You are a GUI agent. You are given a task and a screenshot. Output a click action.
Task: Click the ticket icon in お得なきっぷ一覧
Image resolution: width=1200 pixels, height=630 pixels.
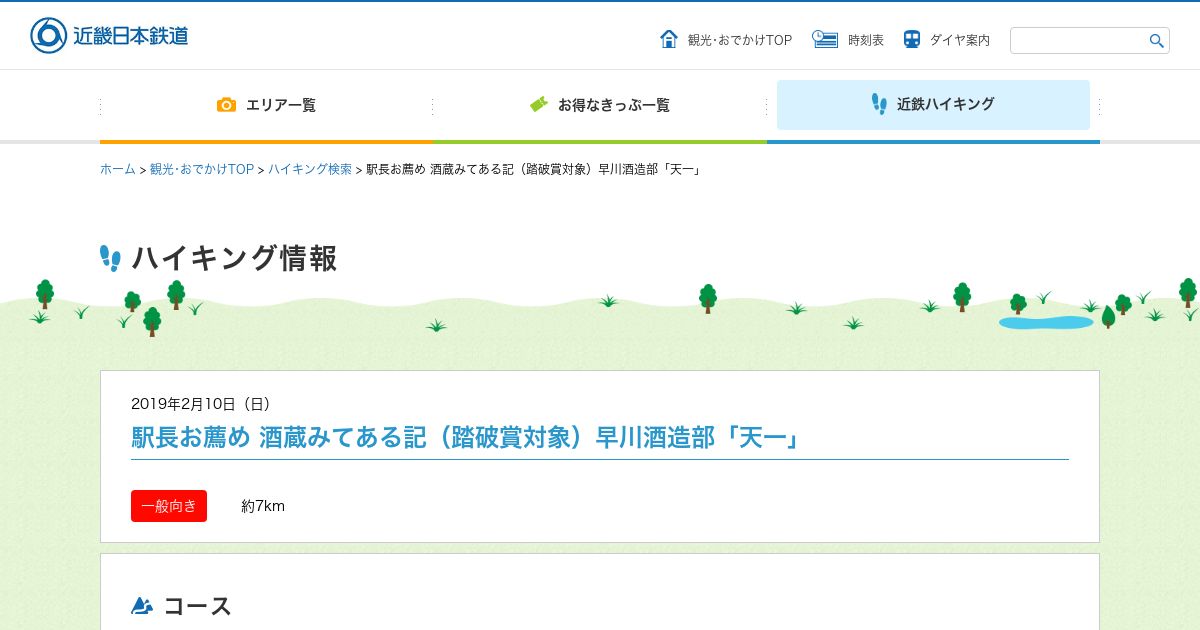(x=539, y=104)
